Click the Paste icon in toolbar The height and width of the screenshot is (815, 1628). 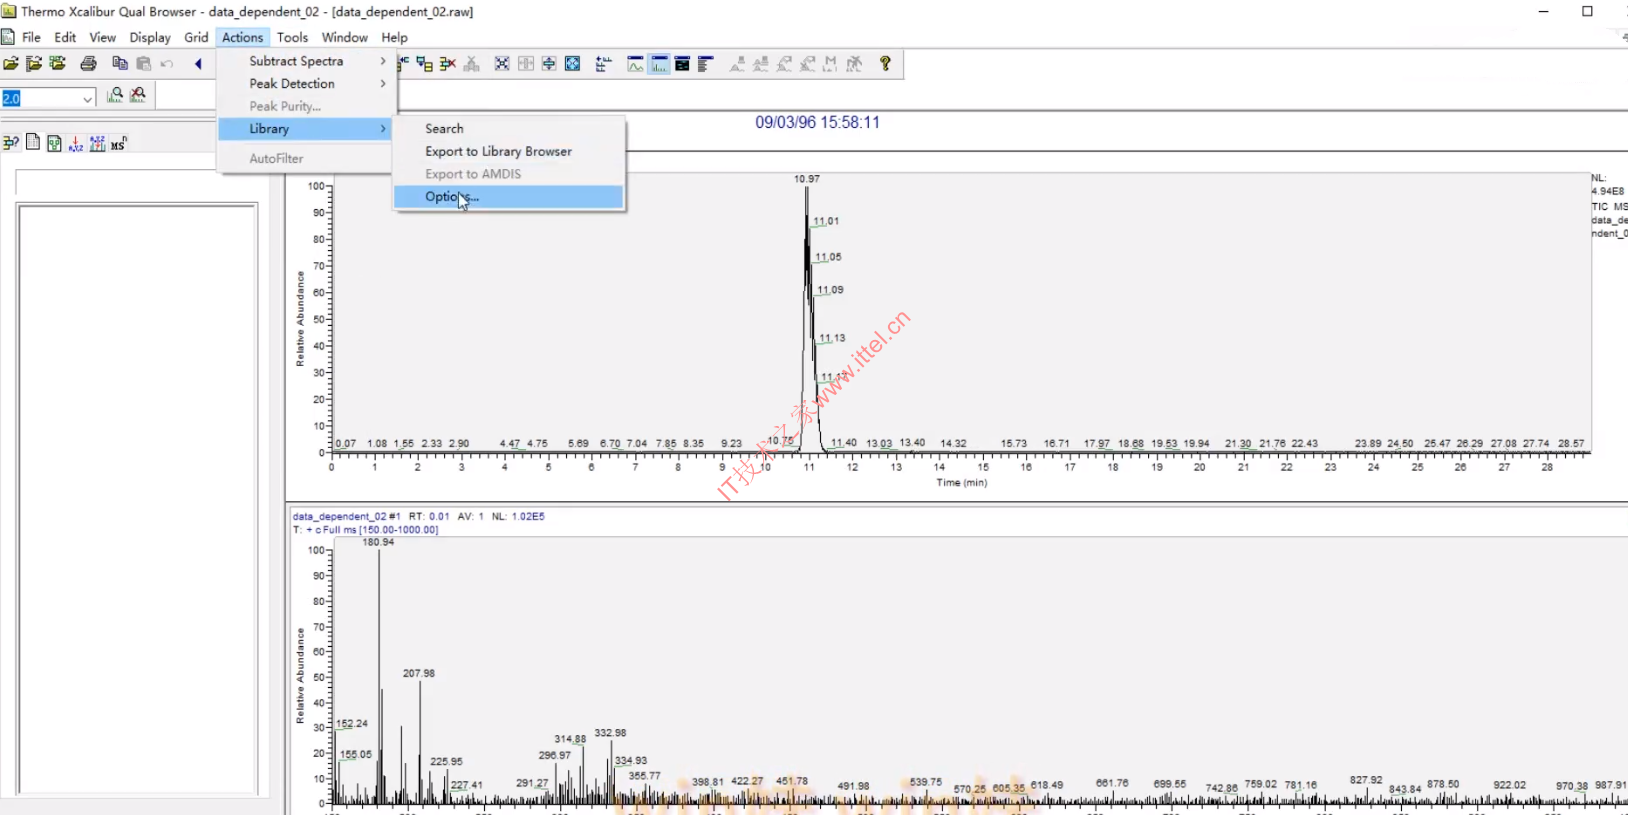coord(144,64)
